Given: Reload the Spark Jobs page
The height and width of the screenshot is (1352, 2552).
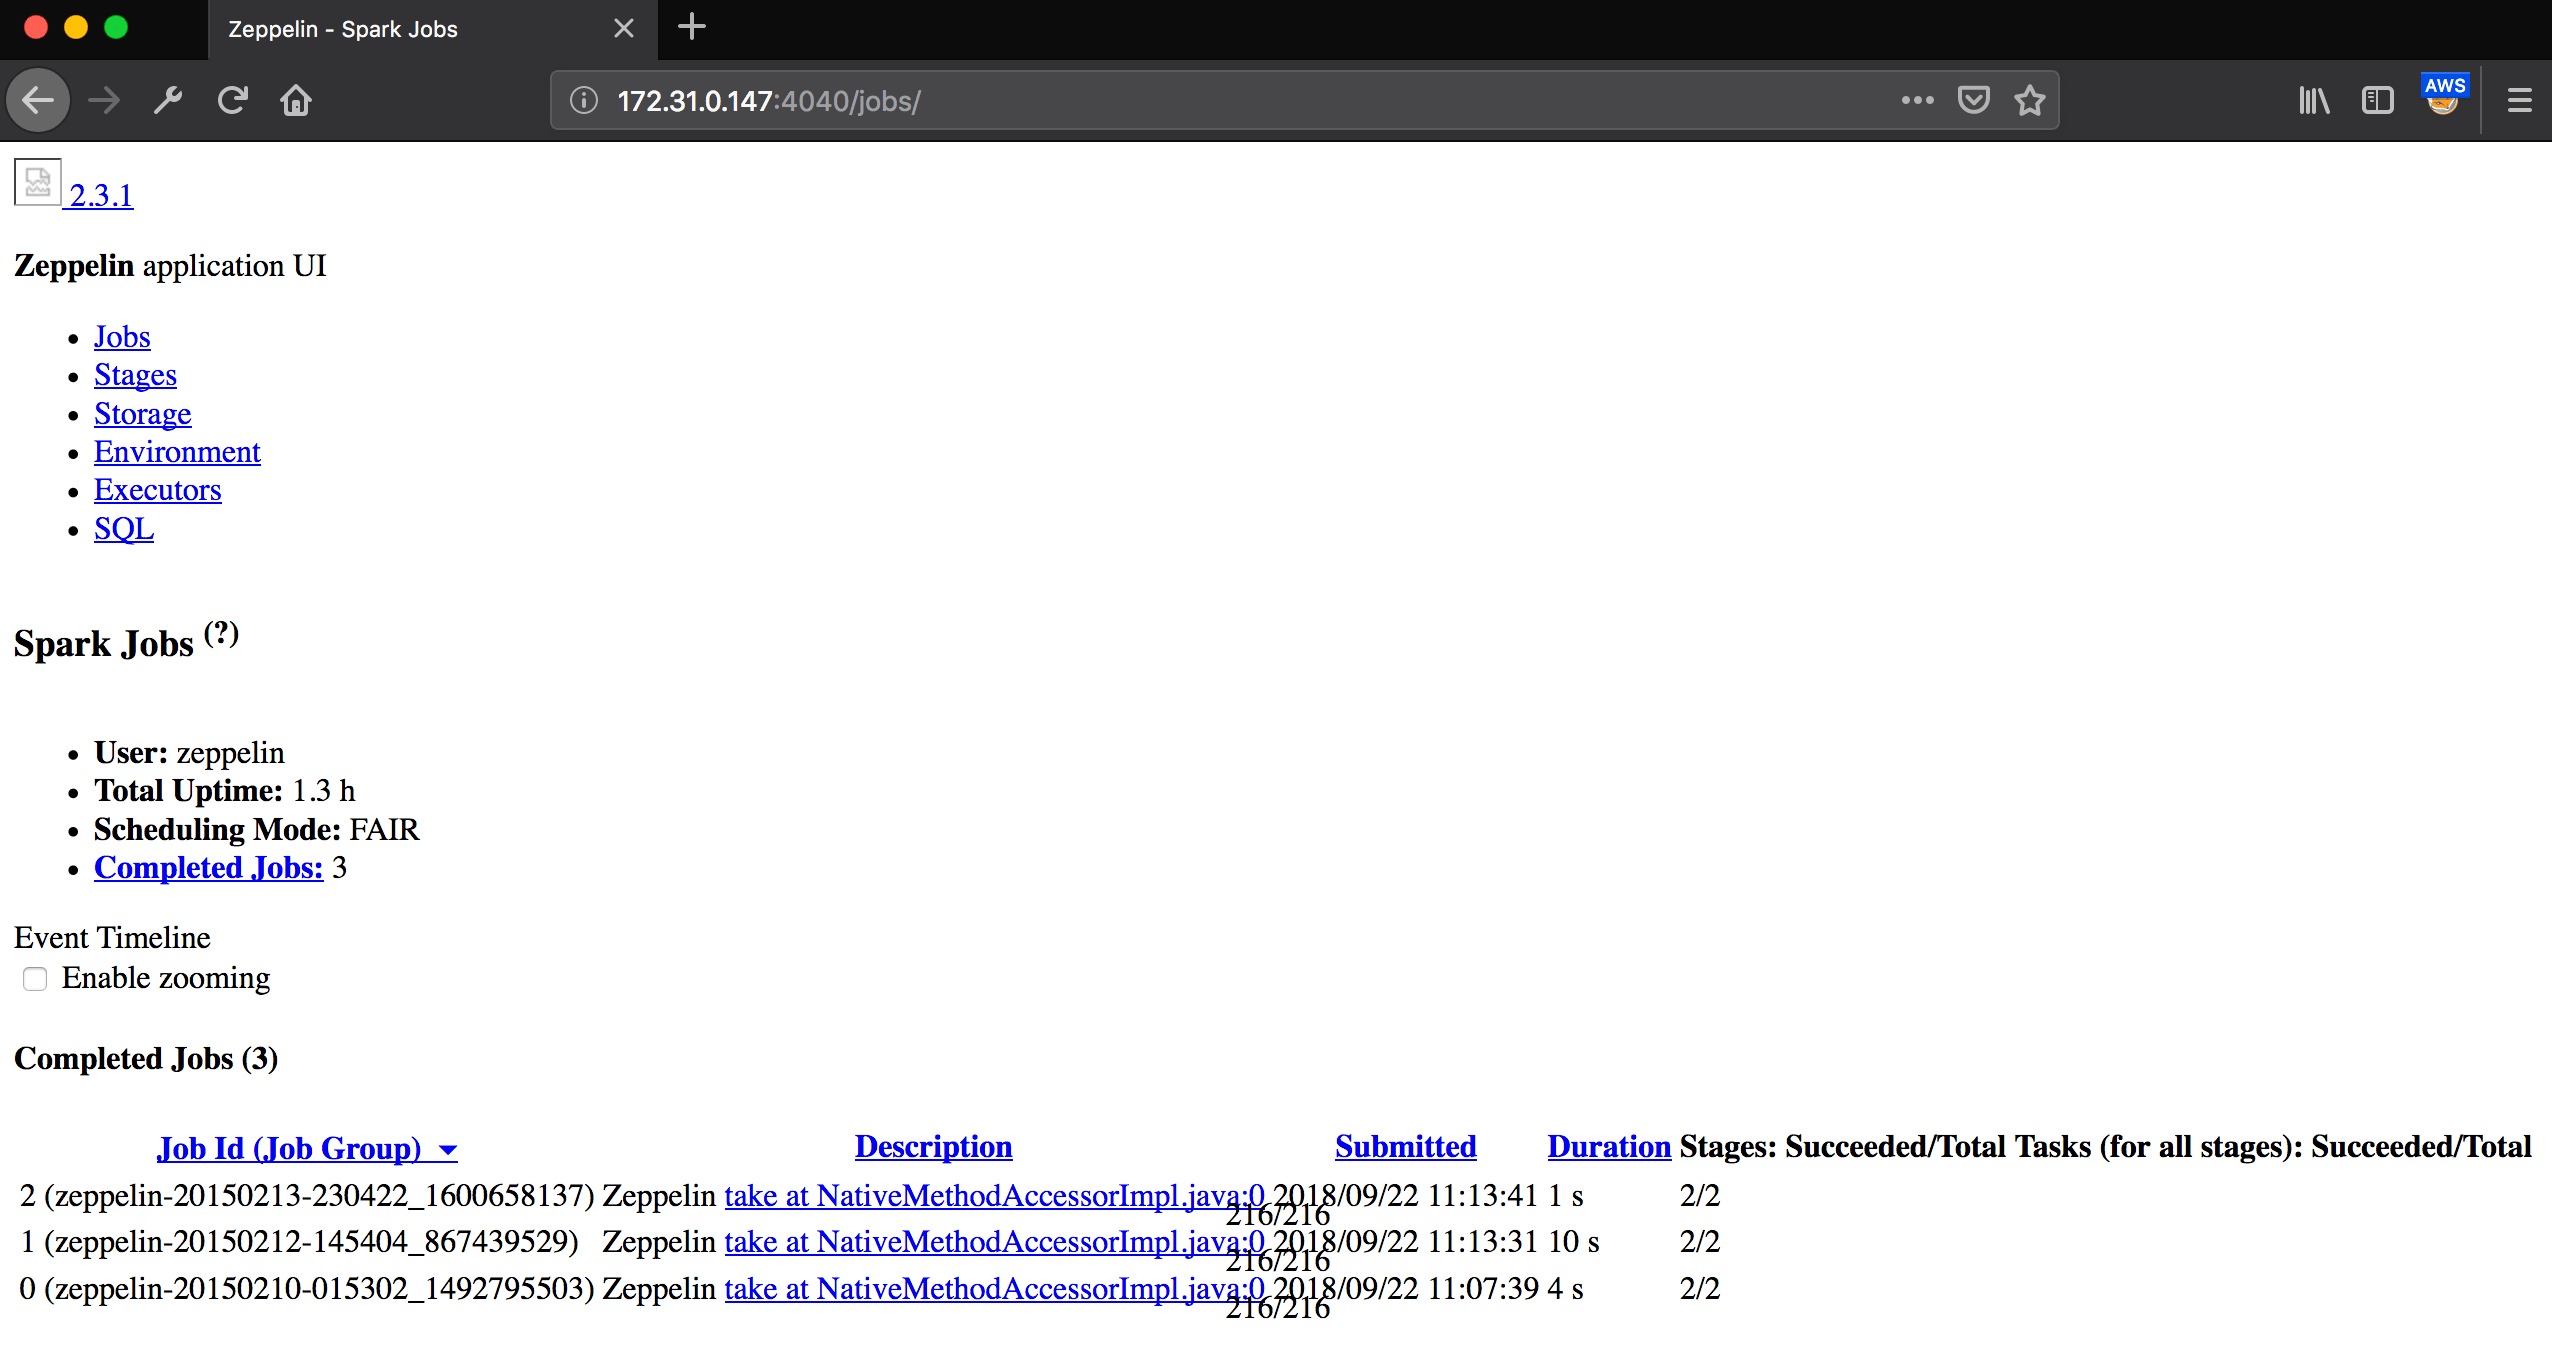Looking at the screenshot, I should (x=233, y=100).
